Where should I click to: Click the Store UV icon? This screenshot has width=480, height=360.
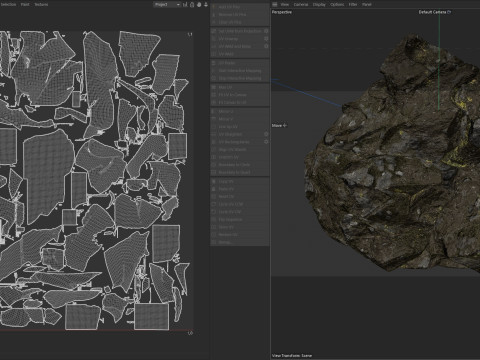(x=214, y=227)
